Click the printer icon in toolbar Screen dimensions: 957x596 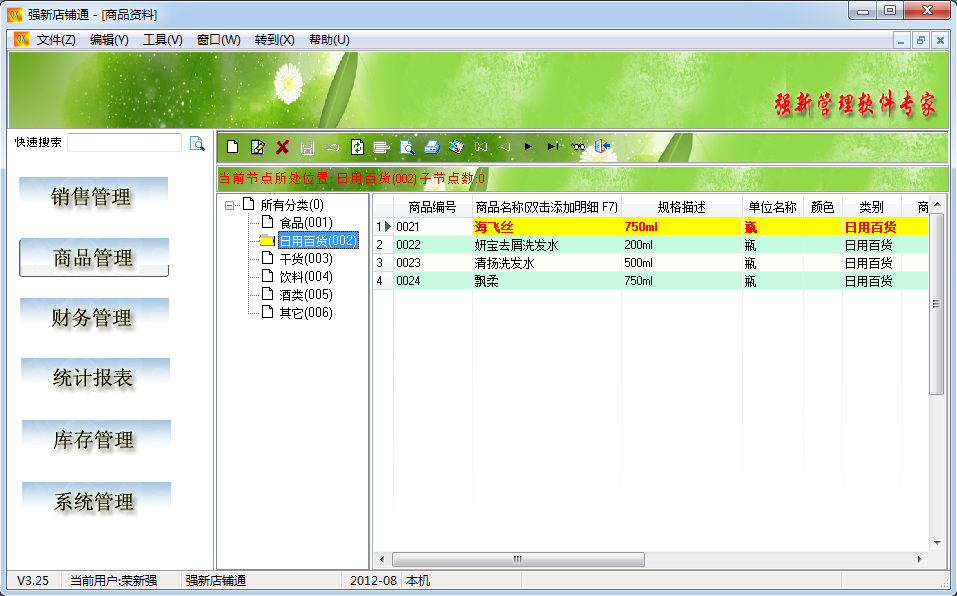point(432,147)
